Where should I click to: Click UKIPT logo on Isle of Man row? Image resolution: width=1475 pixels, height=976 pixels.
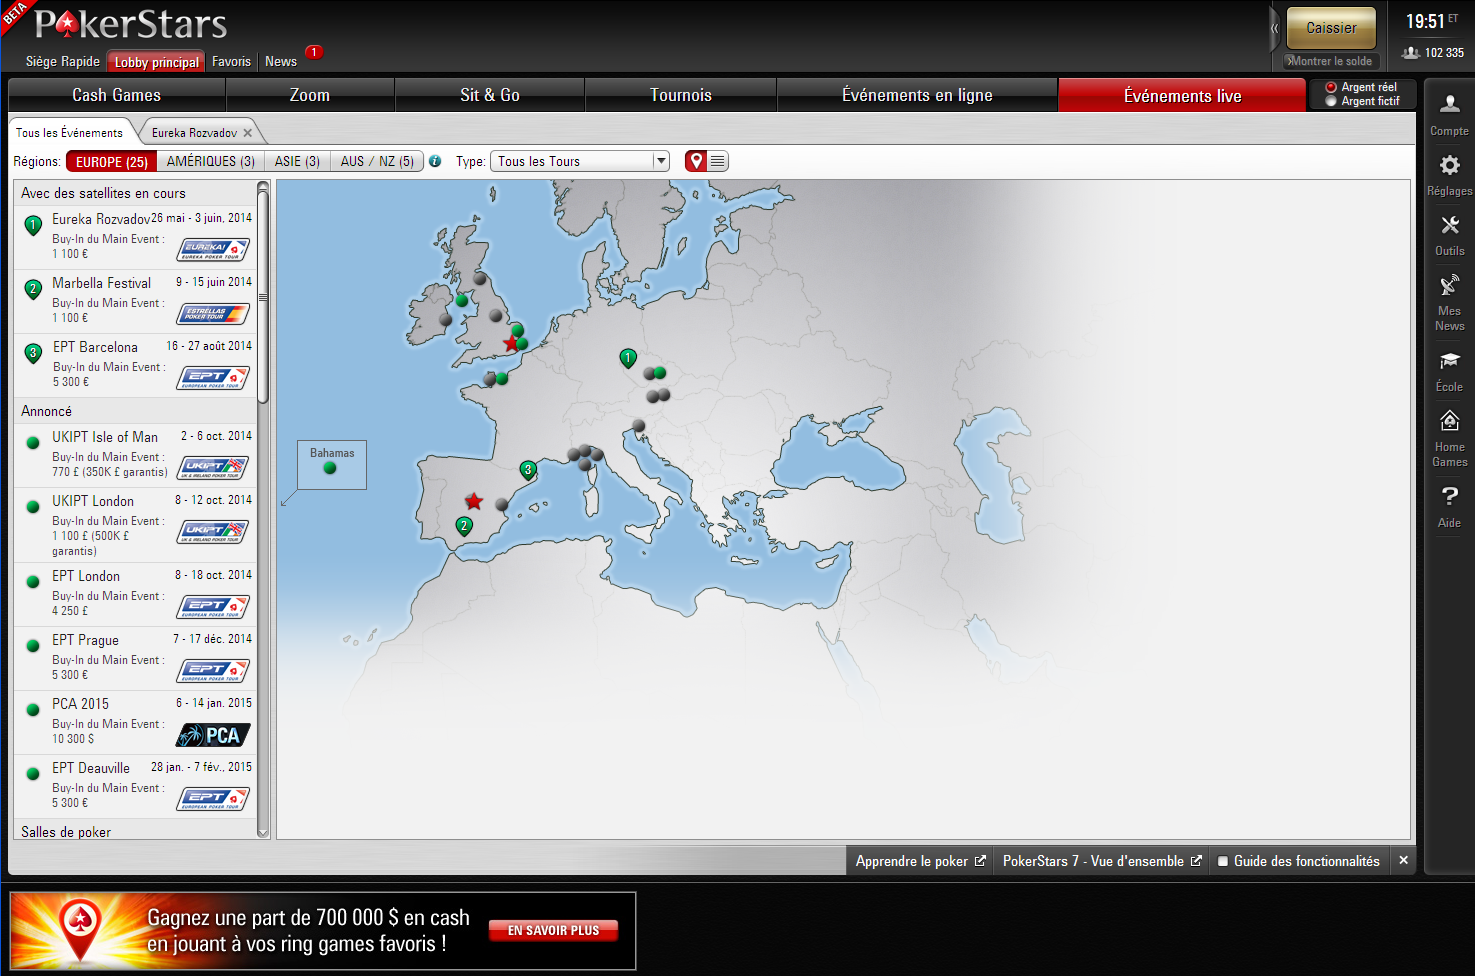tap(213, 468)
